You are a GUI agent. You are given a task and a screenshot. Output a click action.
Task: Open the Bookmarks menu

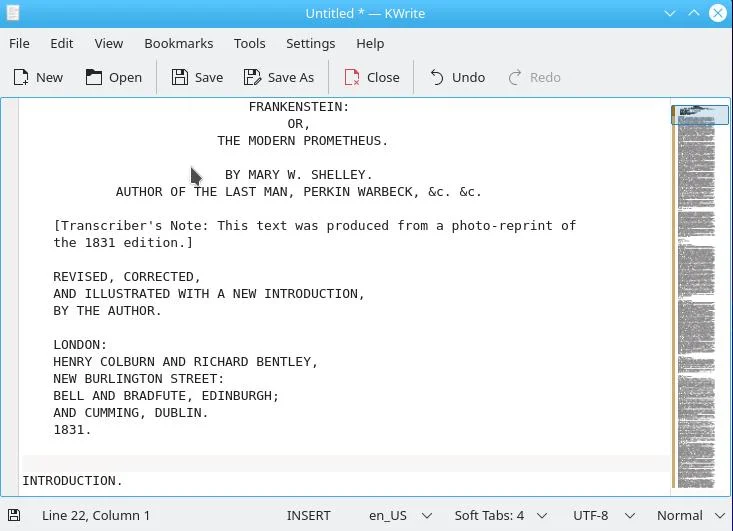coord(179,43)
